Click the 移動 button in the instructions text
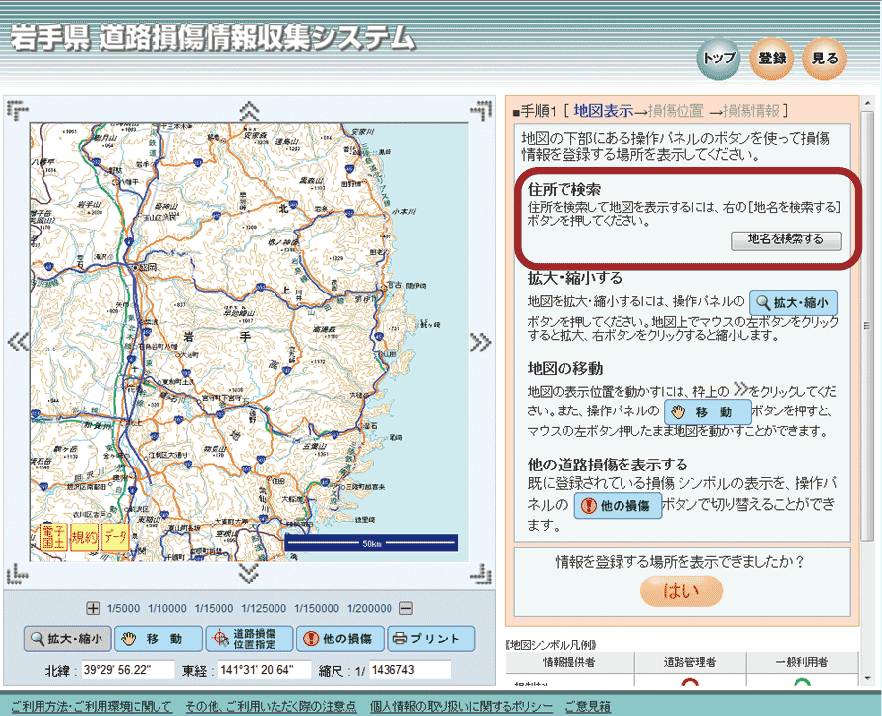882x716 pixels. [708, 412]
